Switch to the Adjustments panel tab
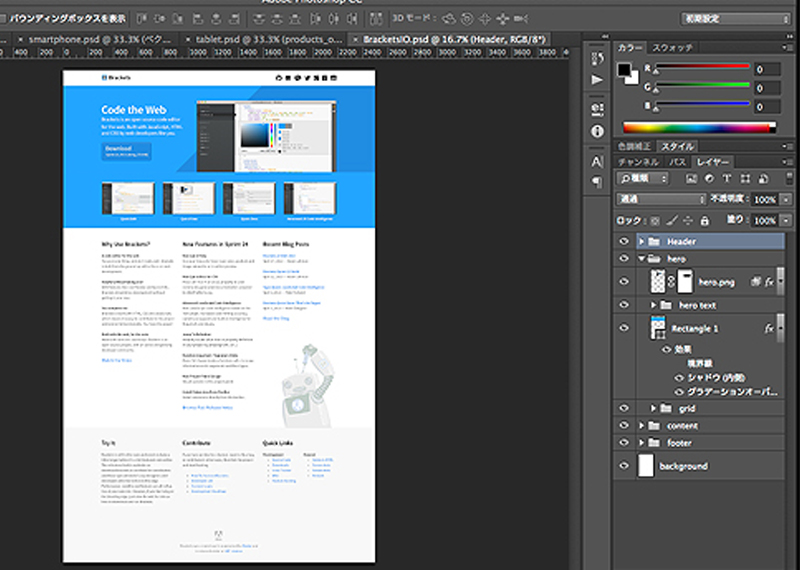The image size is (800, 570). [x=635, y=146]
